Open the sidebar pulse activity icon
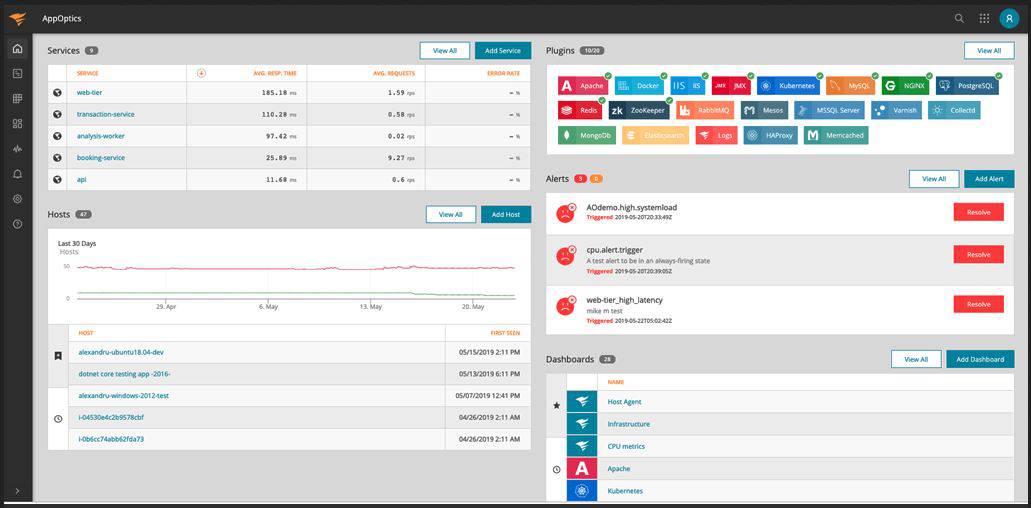The height and width of the screenshot is (508, 1031). 17,149
